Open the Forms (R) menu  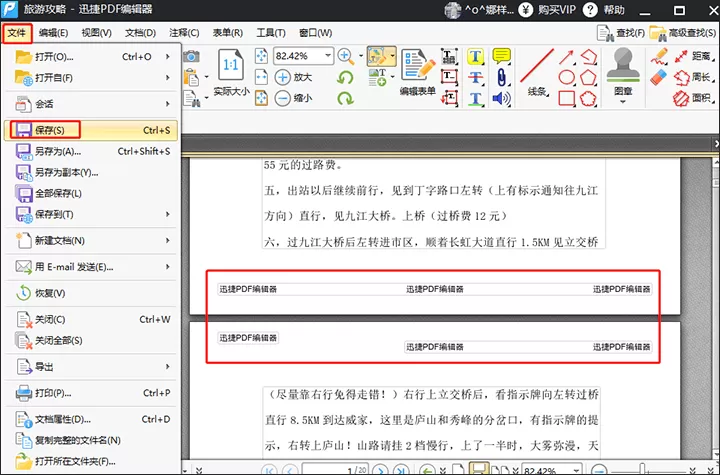(x=228, y=33)
